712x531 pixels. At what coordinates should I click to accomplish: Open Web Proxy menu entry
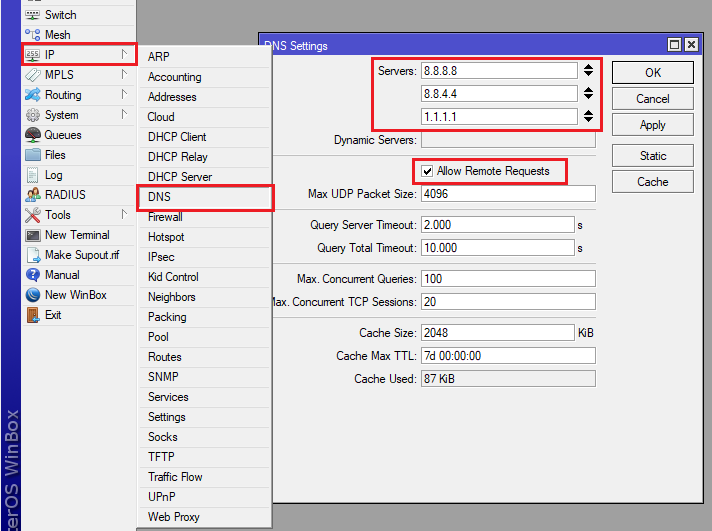[204, 517]
